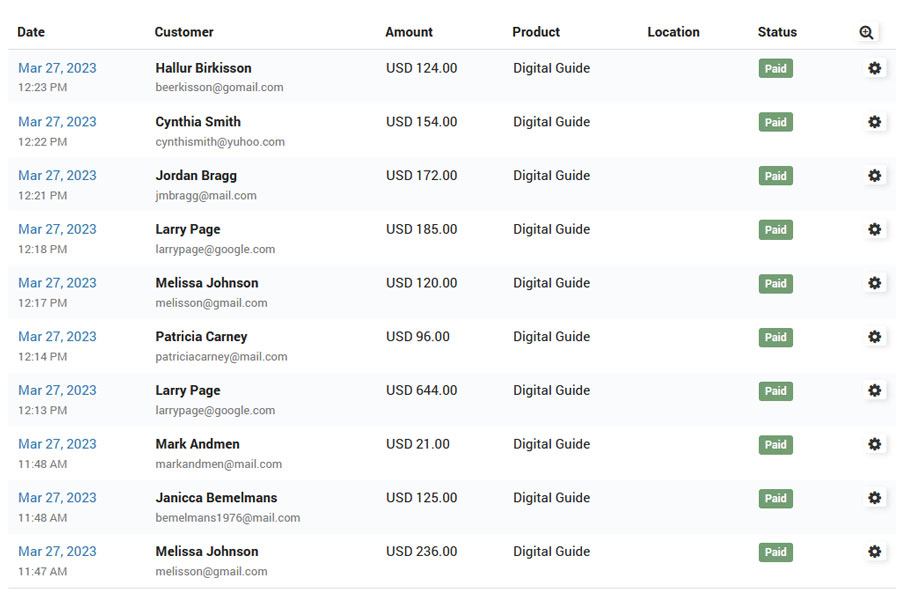Click the gear icon on Janicca Bemelmans' row
The height and width of the screenshot is (589, 900).
point(875,498)
